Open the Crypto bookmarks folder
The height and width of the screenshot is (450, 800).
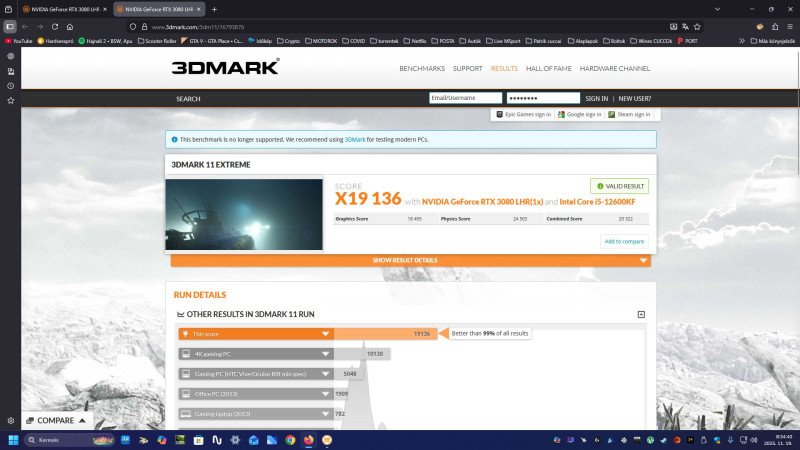pos(289,41)
